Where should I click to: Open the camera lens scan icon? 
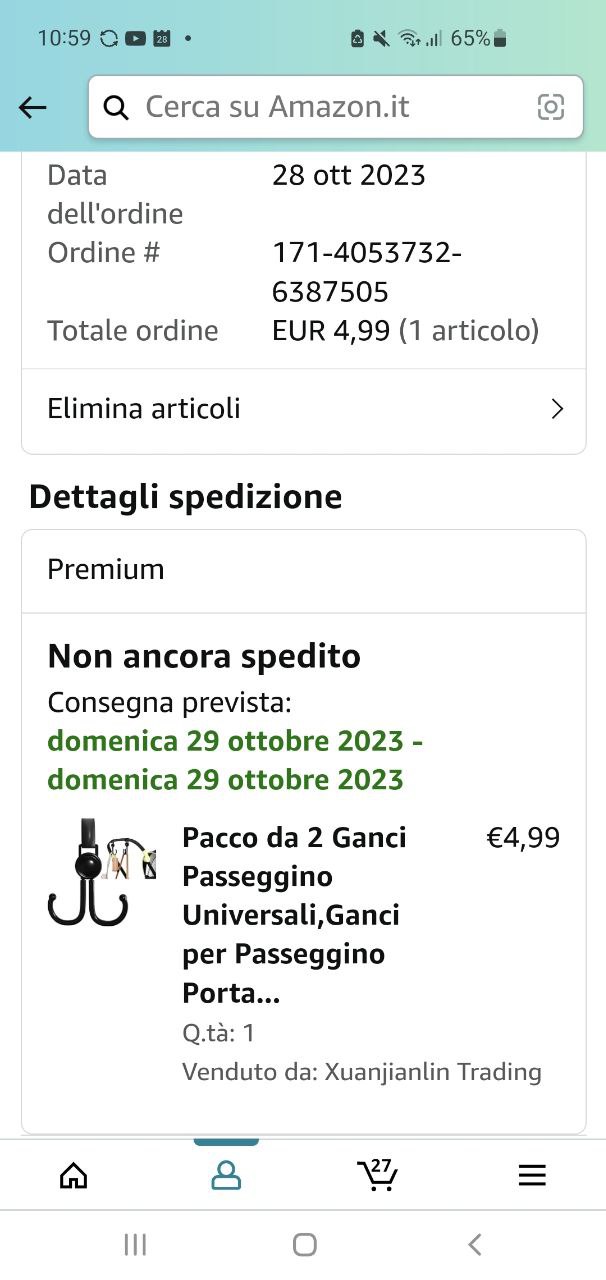pyautogui.click(x=551, y=107)
